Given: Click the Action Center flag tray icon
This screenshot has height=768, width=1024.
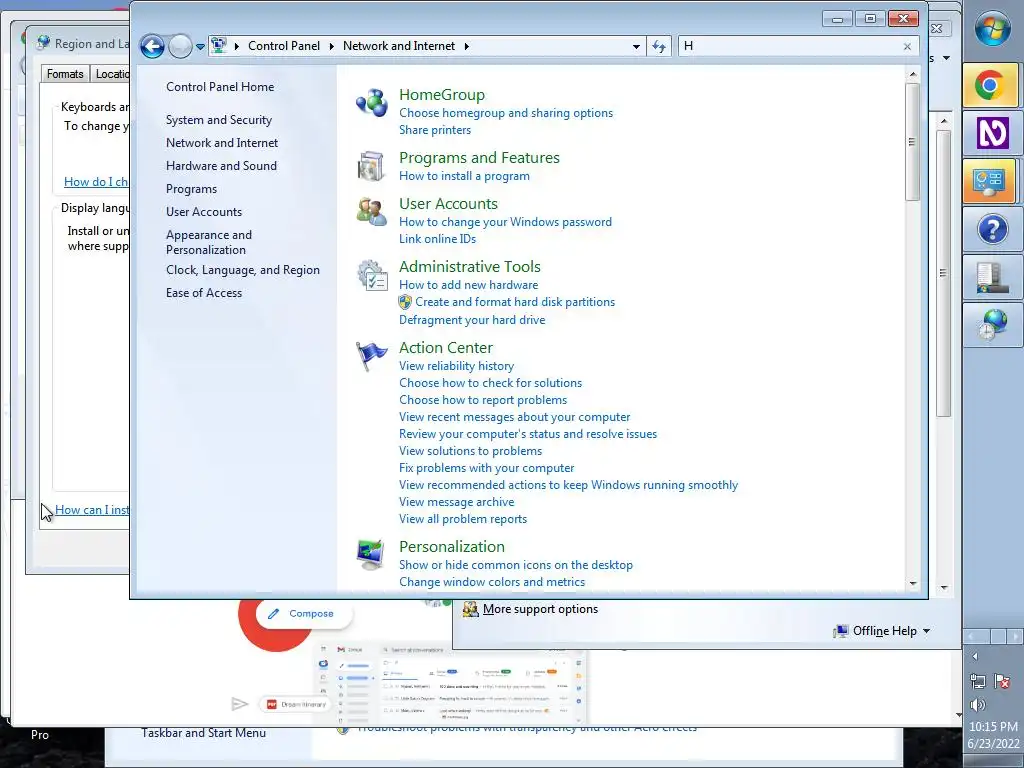Looking at the screenshot, I should (1002, 681).
